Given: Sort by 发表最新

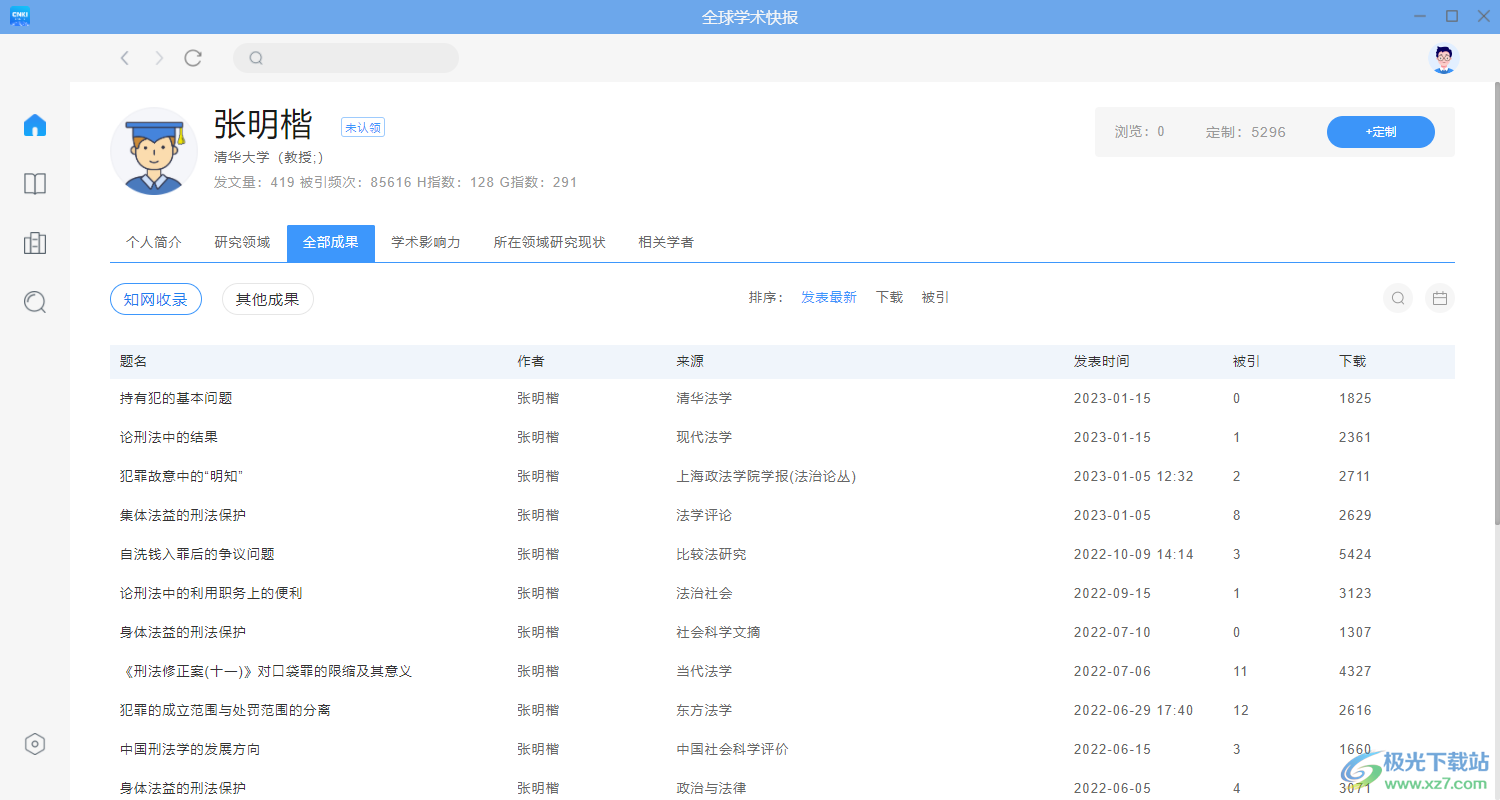Looking at the screenshot, I should coord(828,296).
